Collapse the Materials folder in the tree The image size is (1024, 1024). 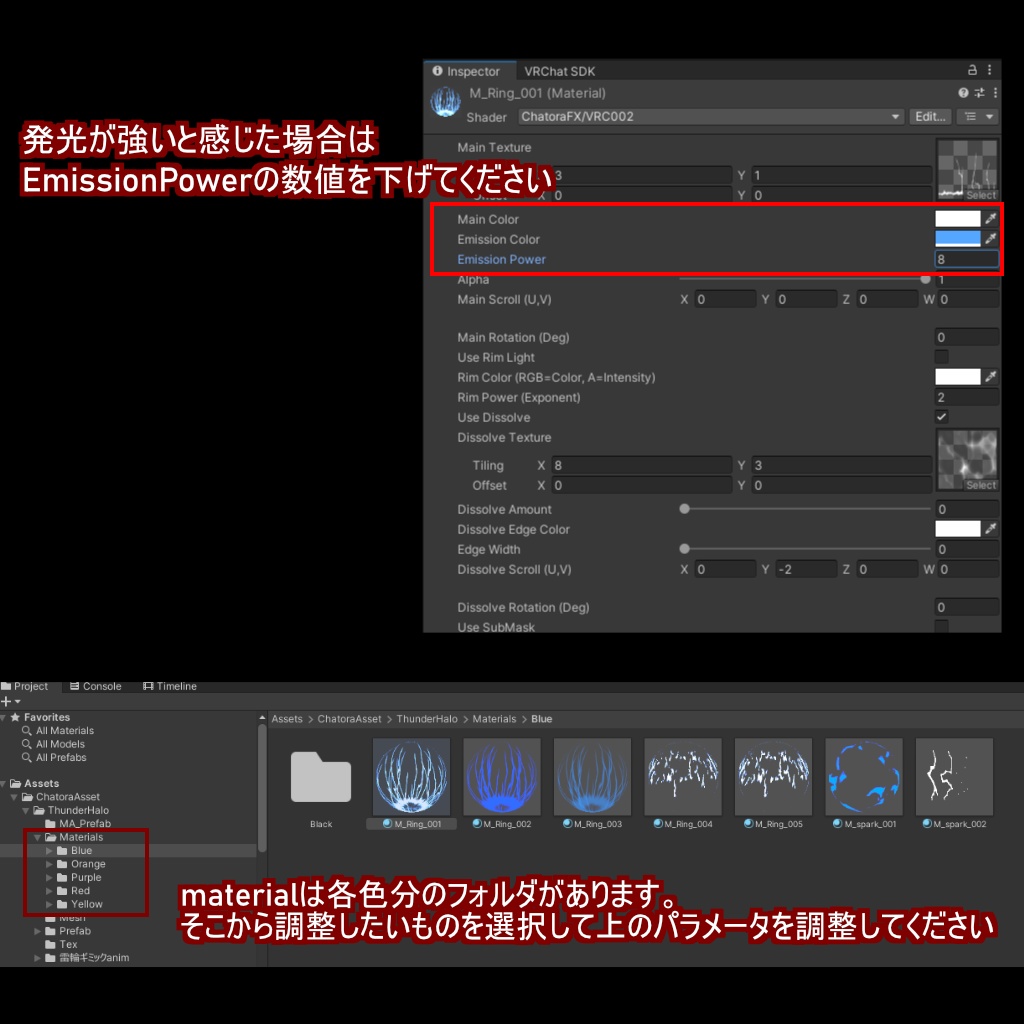point(38,837)
